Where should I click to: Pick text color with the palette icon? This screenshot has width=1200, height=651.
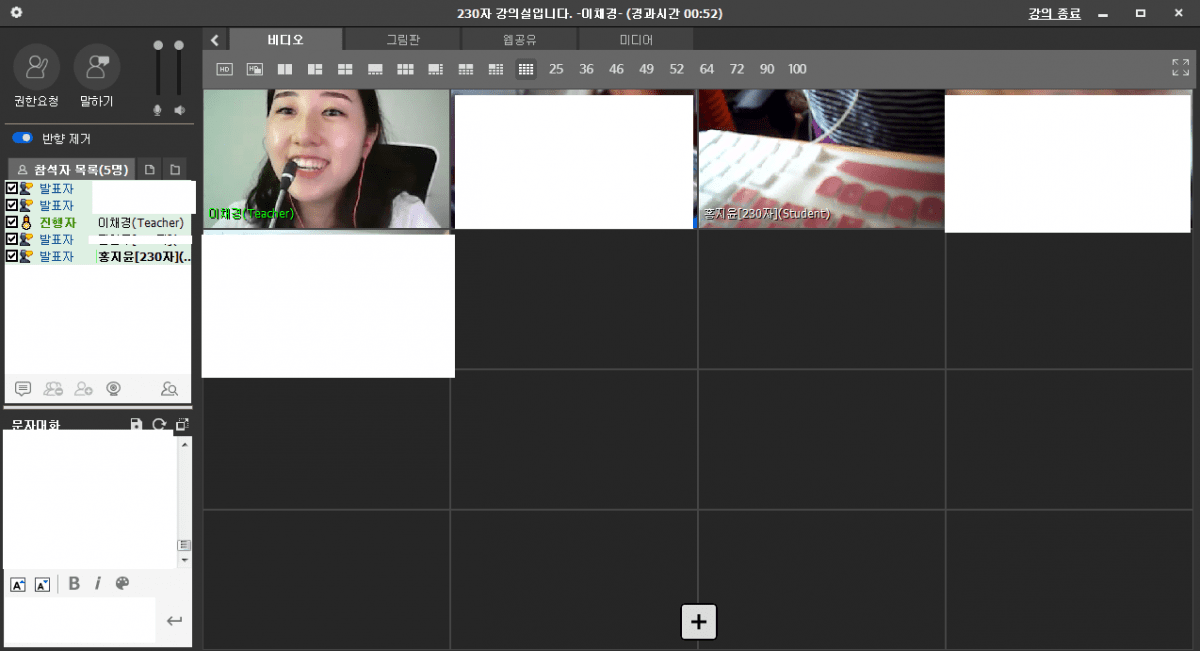tap(122, 584)
